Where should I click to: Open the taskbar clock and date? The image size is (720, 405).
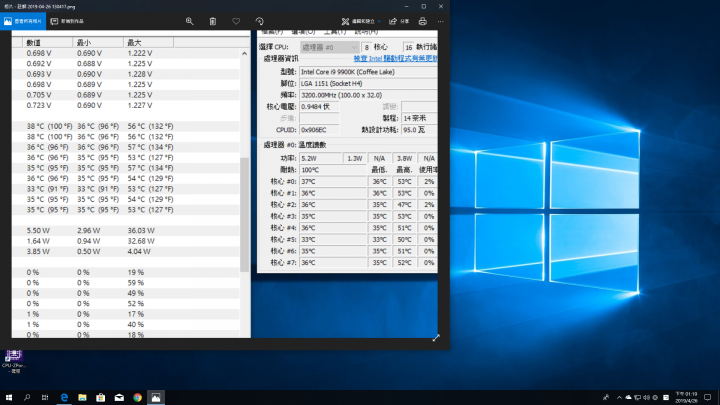coord(686,398)
